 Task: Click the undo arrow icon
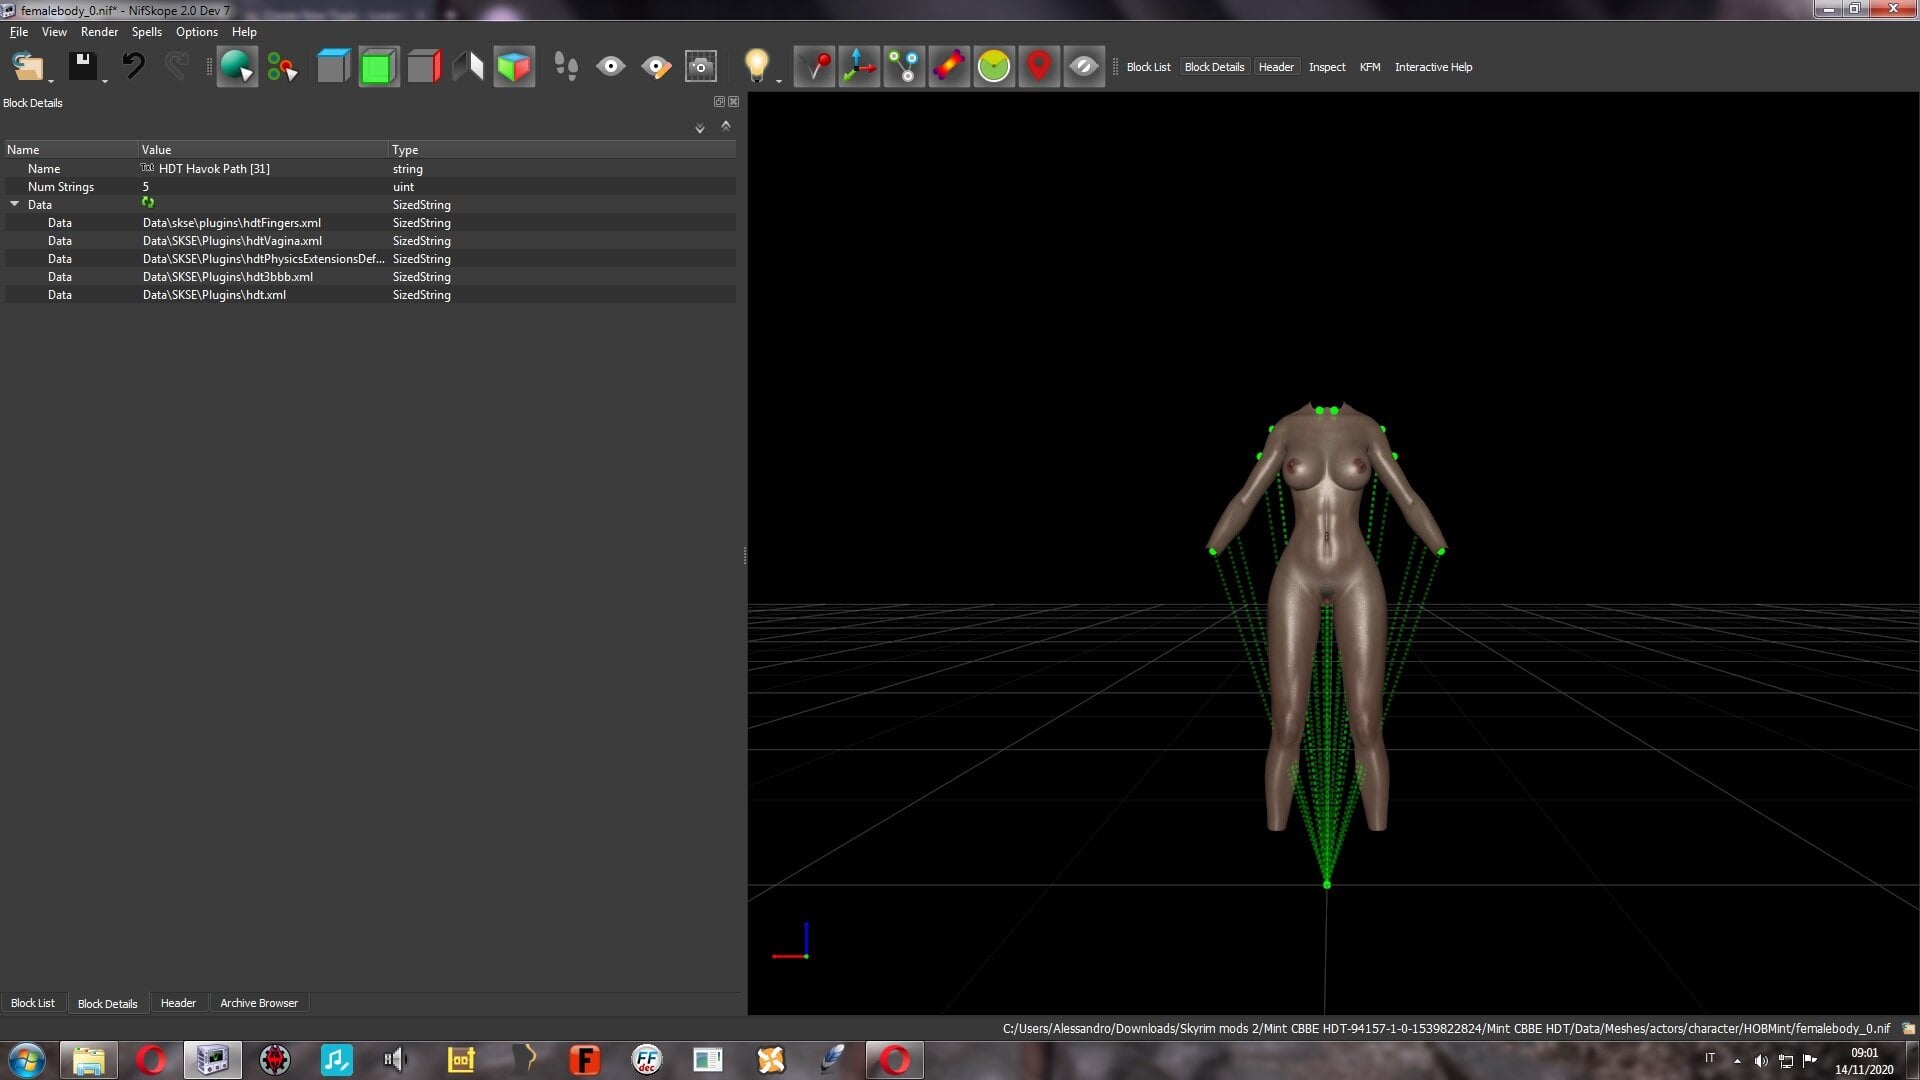[x=133, y=67]
